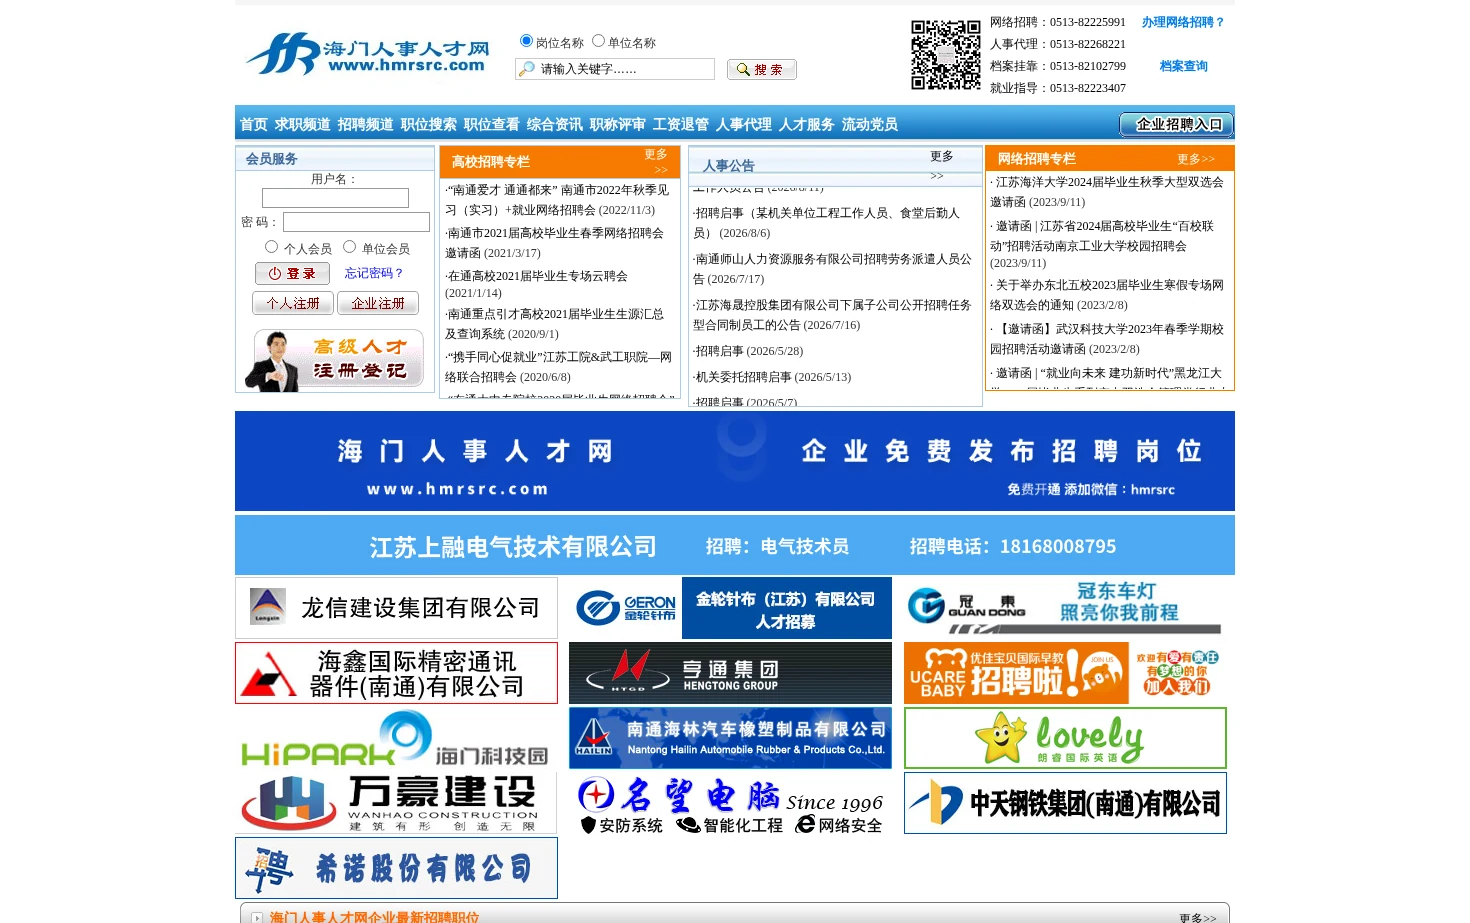Click the 江苏上融电气技术有限公司 recruitment banner
The image size is (1470, 923).
pyautogui.click(x=735, y=545)
